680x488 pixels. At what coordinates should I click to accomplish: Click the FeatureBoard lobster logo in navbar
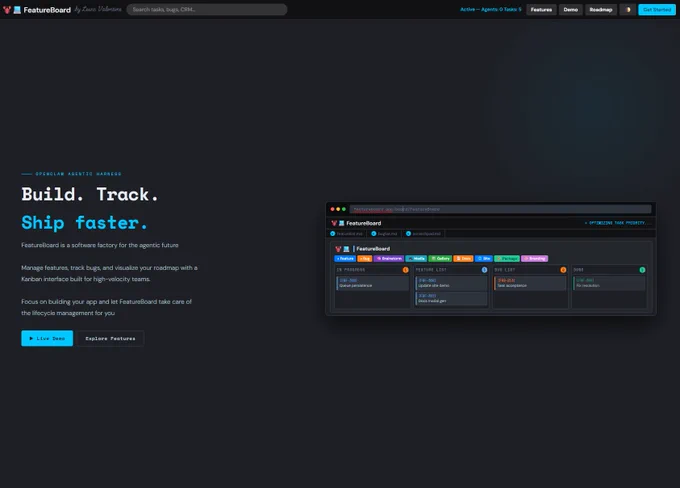[x=7, y=10]
